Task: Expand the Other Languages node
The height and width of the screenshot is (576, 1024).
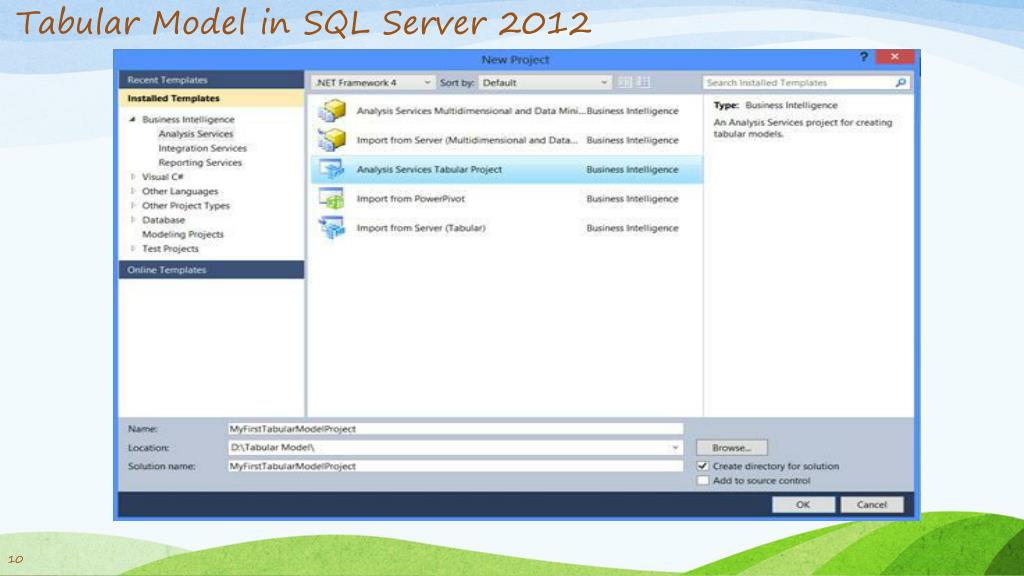Action: pyautogui.click(x=133, y=191)
